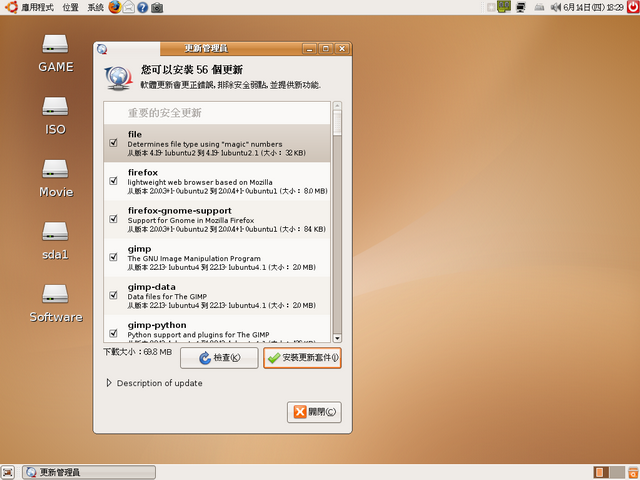Click the 安裝更新套件 (Install Updates) button
The width and height of the screenshot is (640, 480).
[x=302, y=358]
